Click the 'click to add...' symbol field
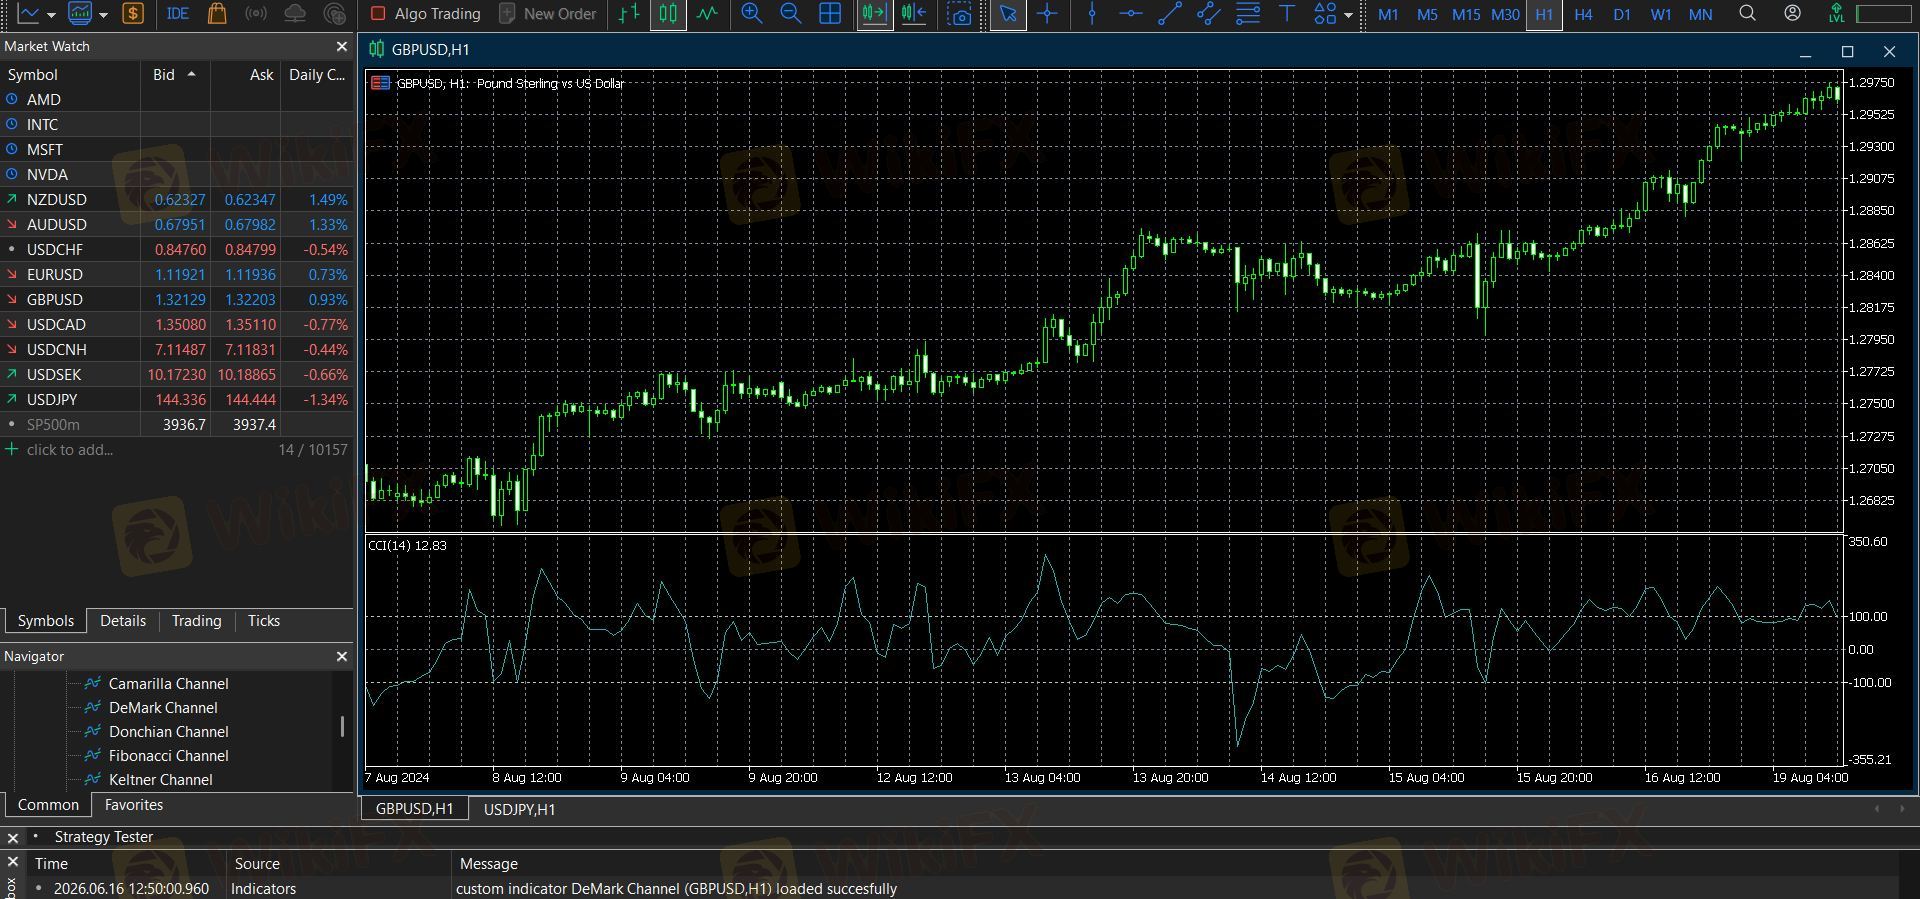The image size is (1920, 899). coord(70,449)
